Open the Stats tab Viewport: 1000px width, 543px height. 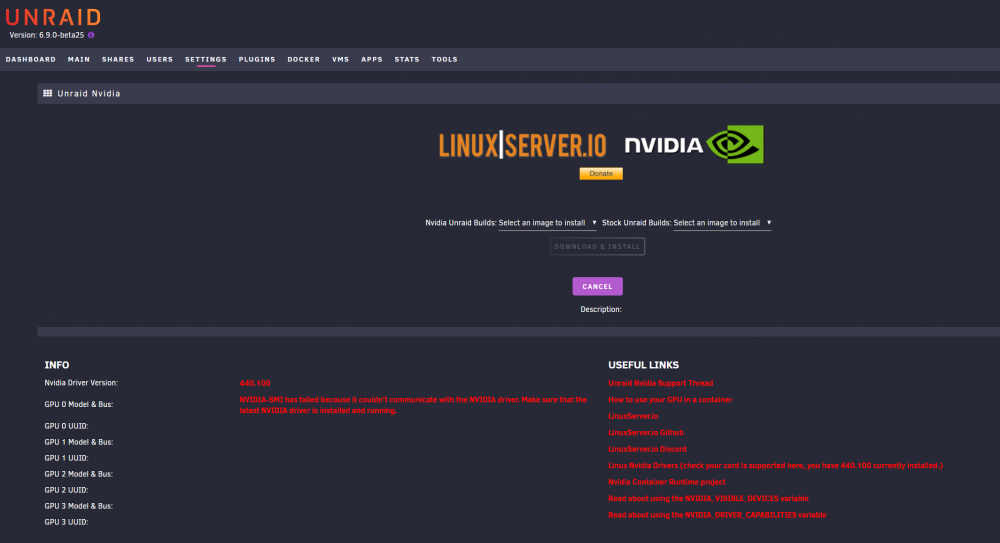[x=407, y=59]
